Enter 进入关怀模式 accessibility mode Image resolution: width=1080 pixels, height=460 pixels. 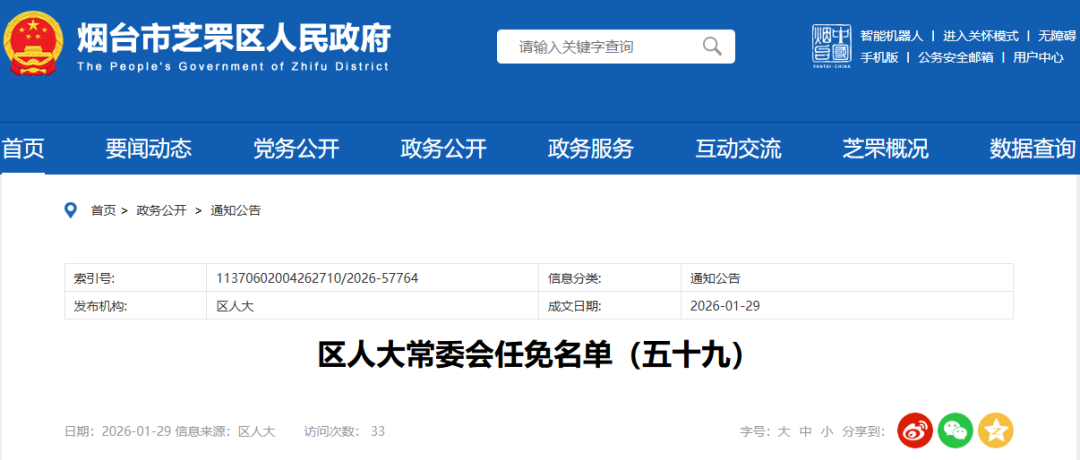pyautogui.click(x=980, y=35)
